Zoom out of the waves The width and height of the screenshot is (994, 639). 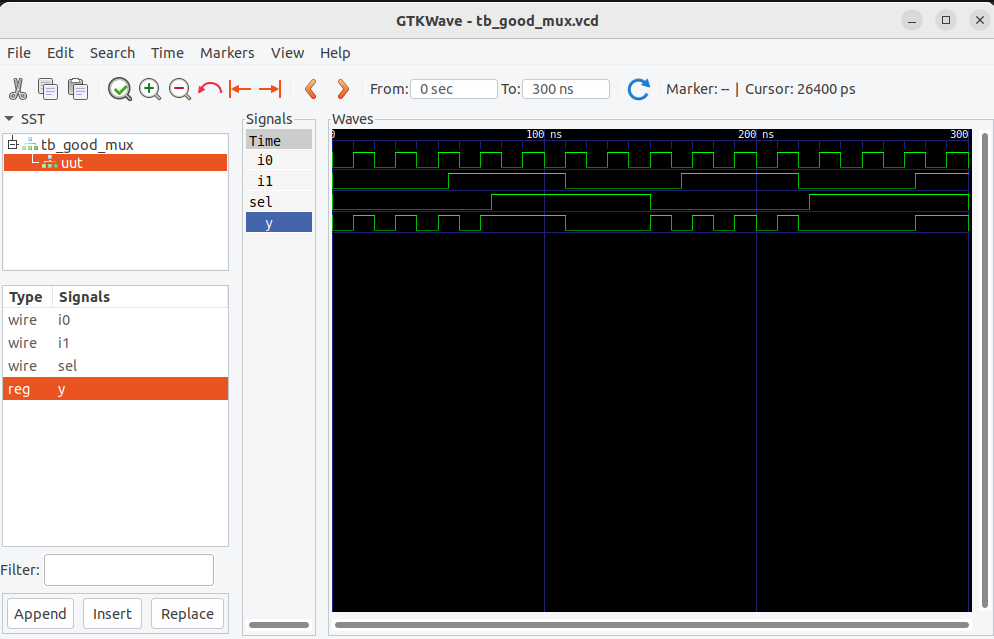(x=180, y=89)
